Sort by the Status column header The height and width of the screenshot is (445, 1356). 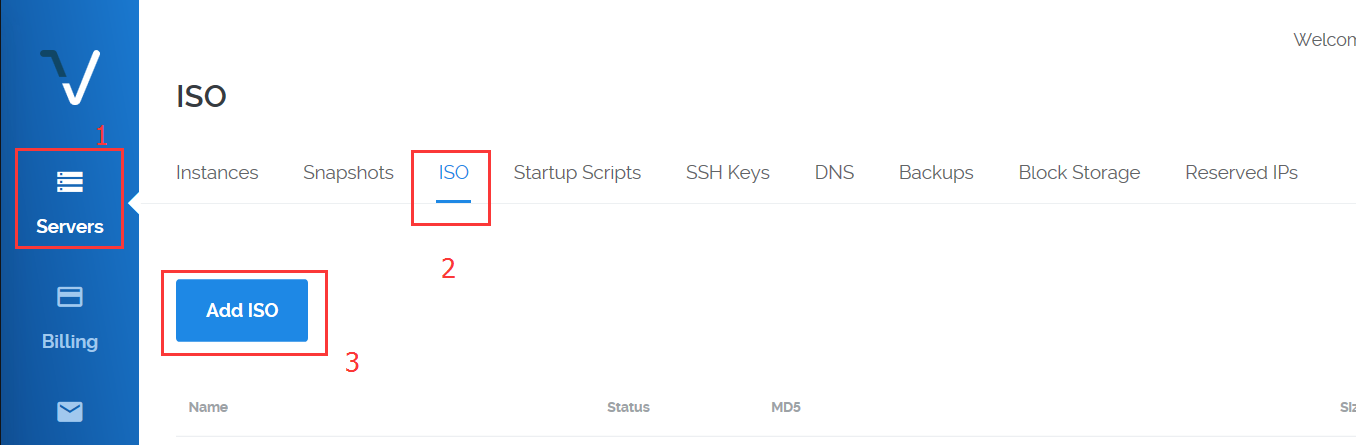[x=628, y=407]
